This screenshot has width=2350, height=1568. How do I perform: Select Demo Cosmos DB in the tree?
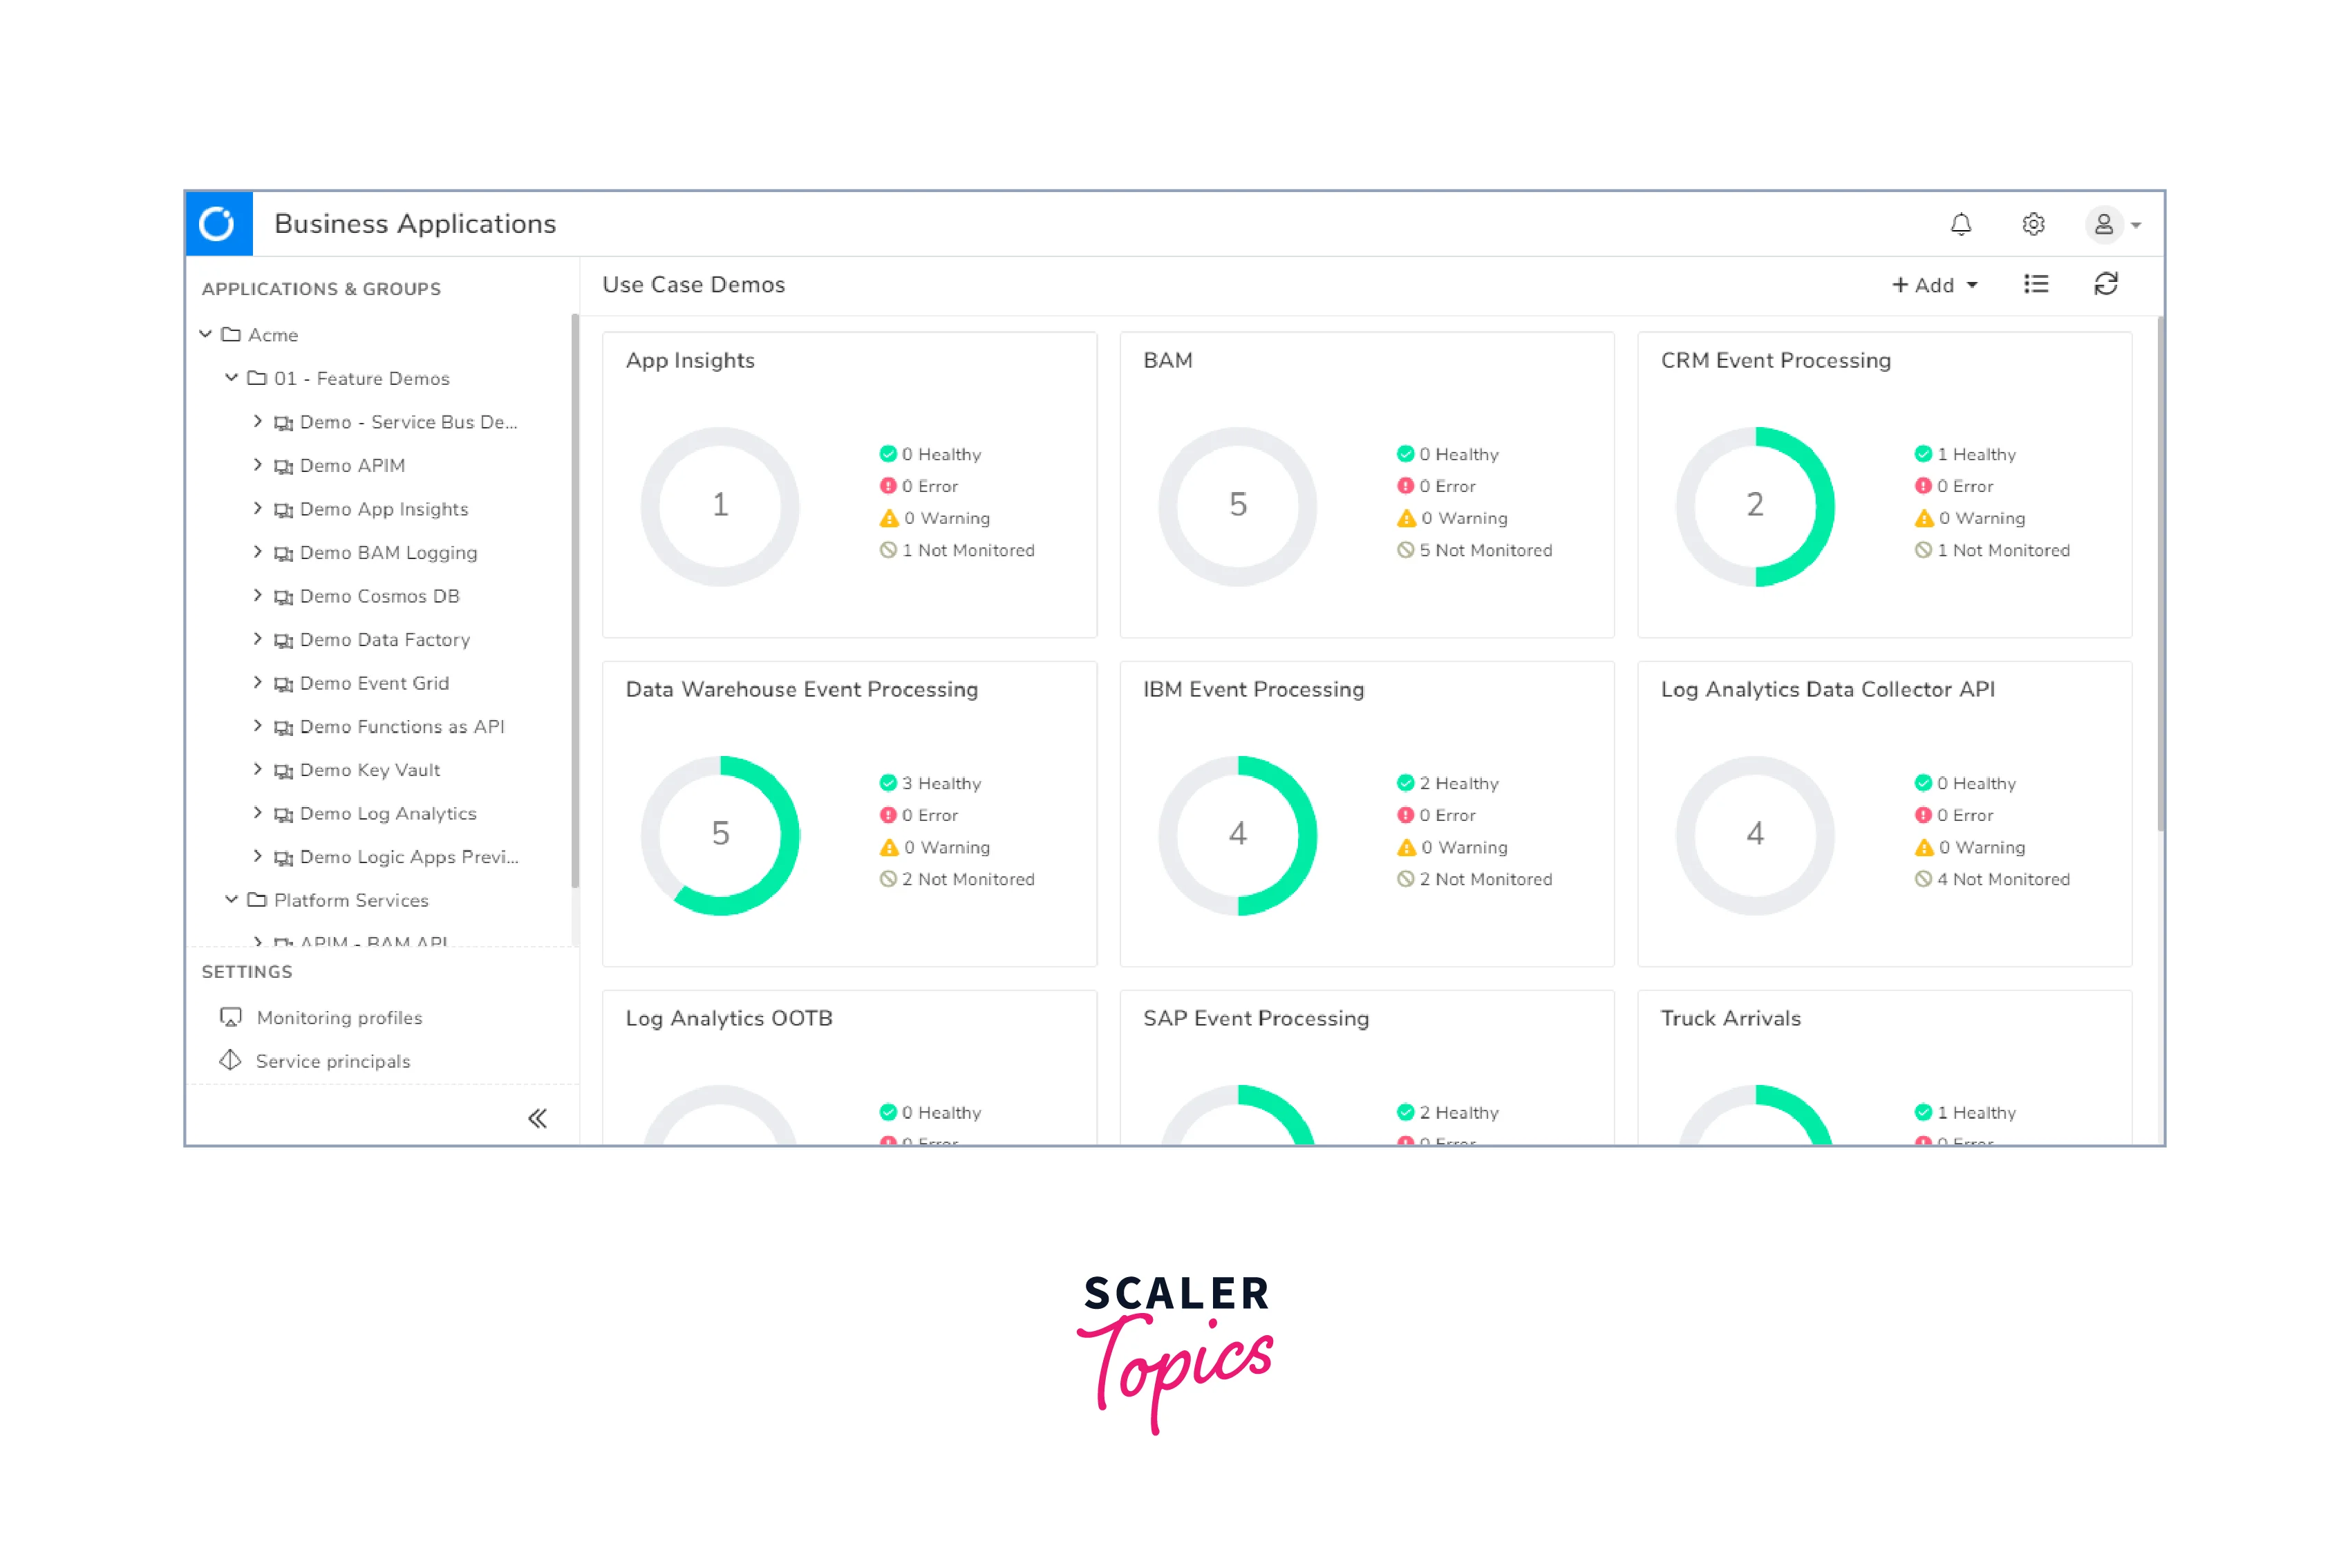(x=379, y=596)
